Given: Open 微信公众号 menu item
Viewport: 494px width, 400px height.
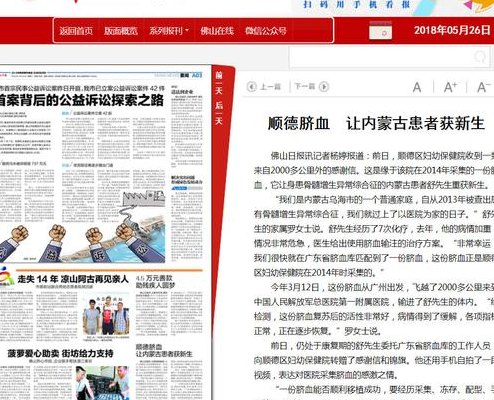Looking at the screenshot, I should [266, 31].
